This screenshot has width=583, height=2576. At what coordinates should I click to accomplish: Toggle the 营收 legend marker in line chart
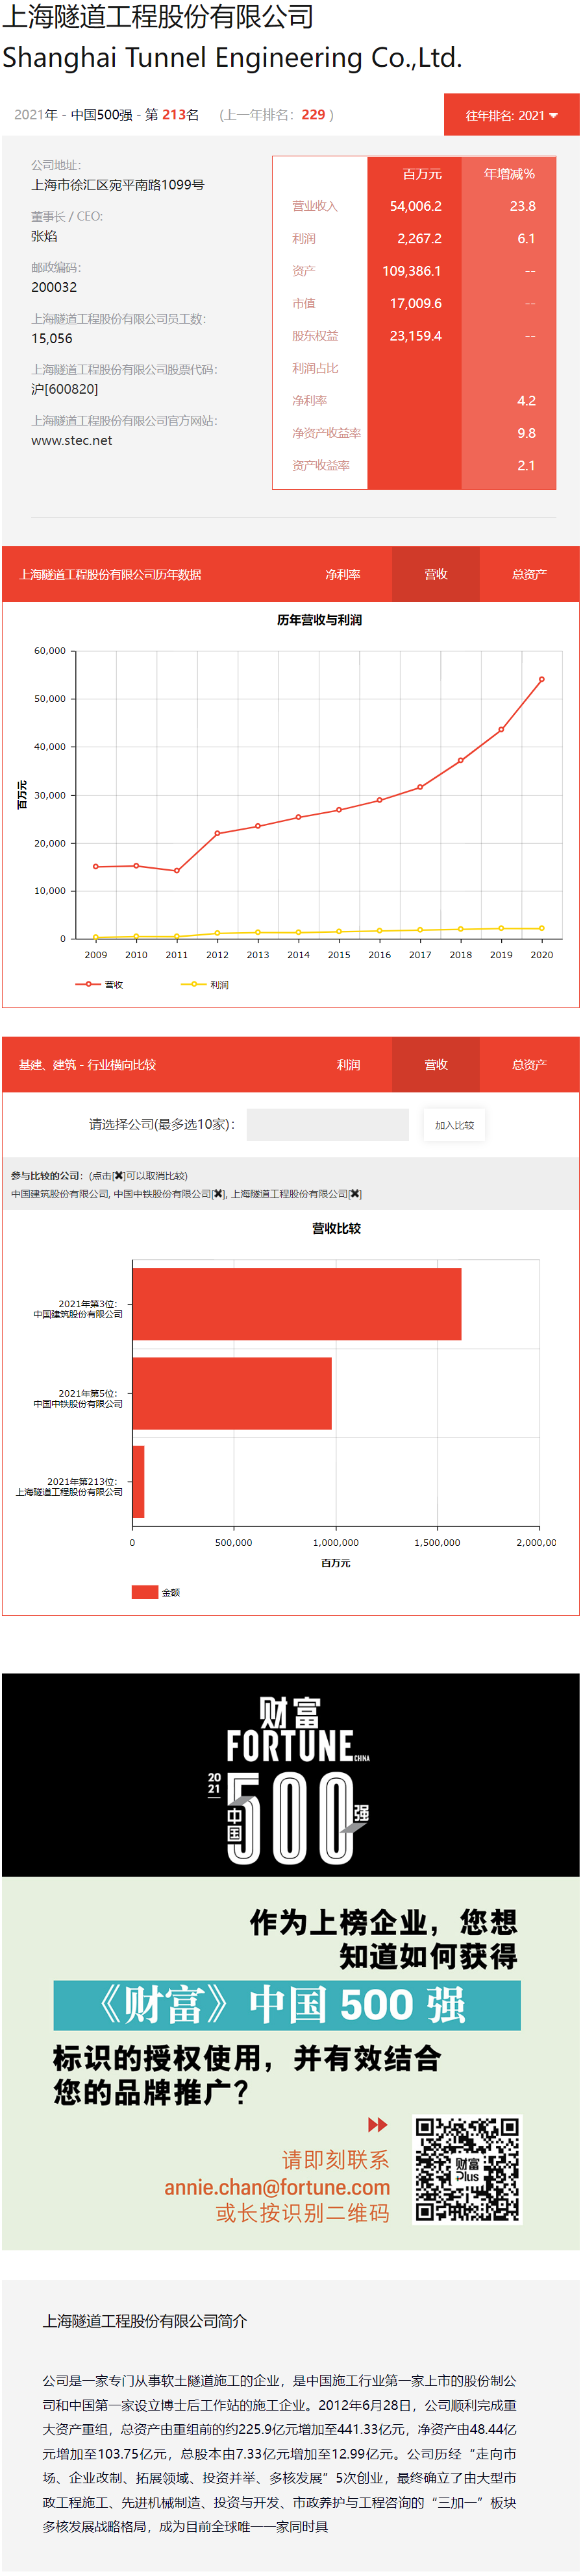pyautogui.click(x=89, y=986)
